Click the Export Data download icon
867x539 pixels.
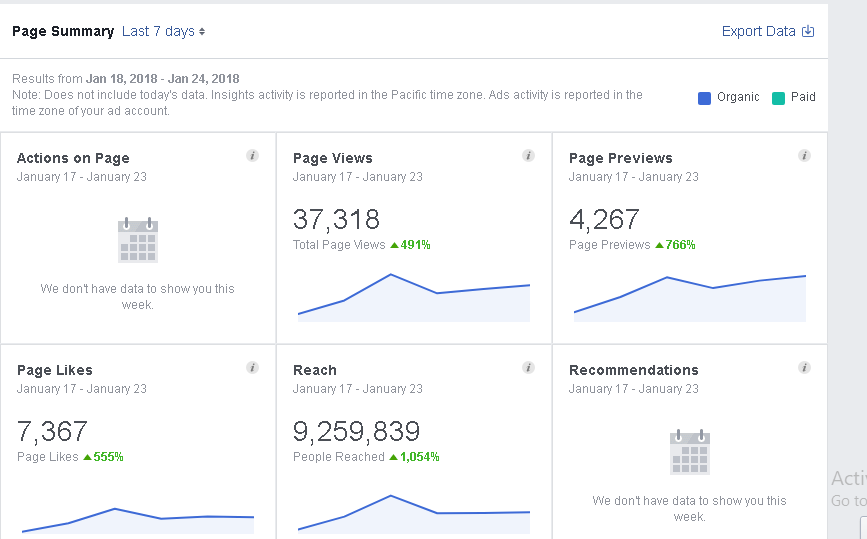[808, 31]
